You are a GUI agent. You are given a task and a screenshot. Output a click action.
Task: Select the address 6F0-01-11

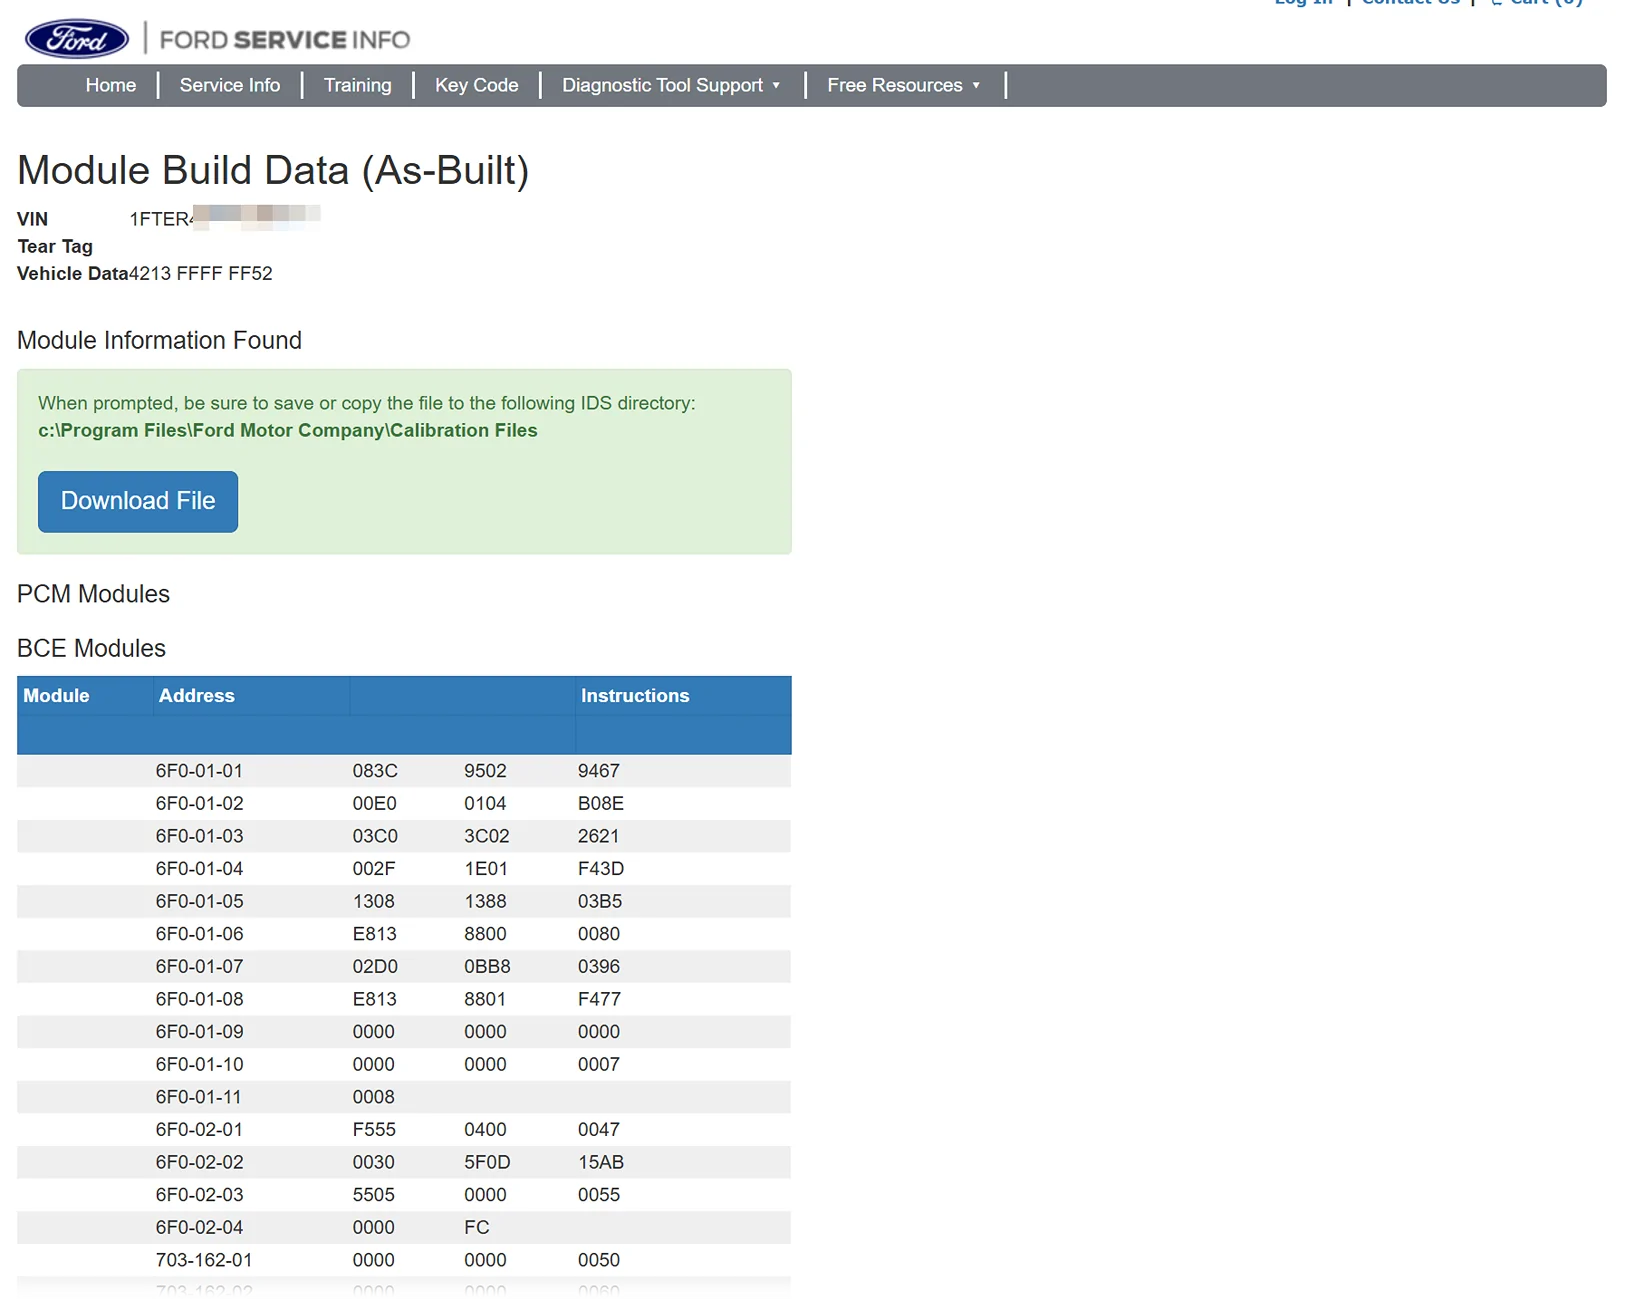click(x=198, y=1097)
